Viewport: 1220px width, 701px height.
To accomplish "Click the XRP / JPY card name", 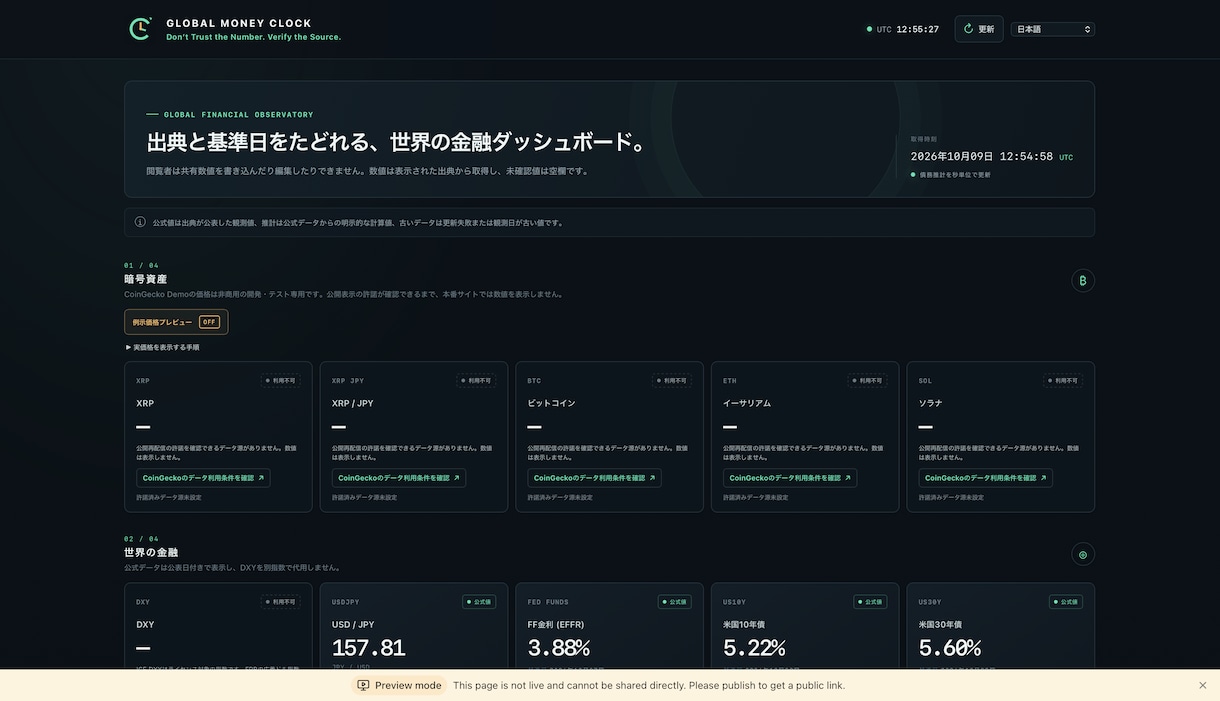I will pos(352,403).
